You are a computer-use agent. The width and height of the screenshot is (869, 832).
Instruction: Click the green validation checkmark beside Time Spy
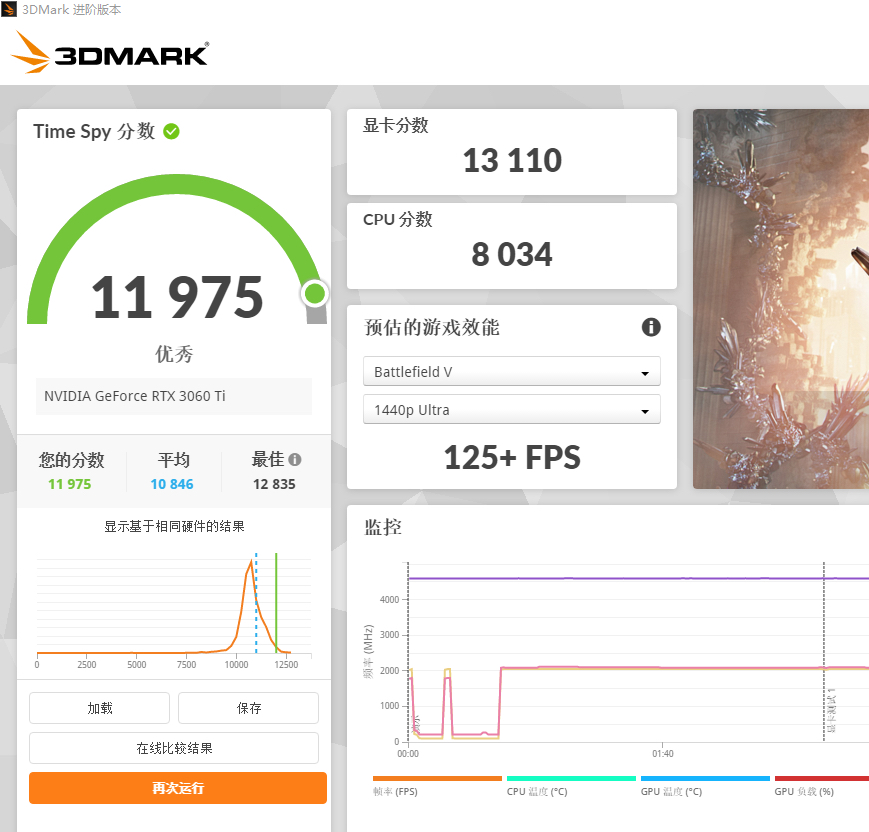[x=171, y=131]
